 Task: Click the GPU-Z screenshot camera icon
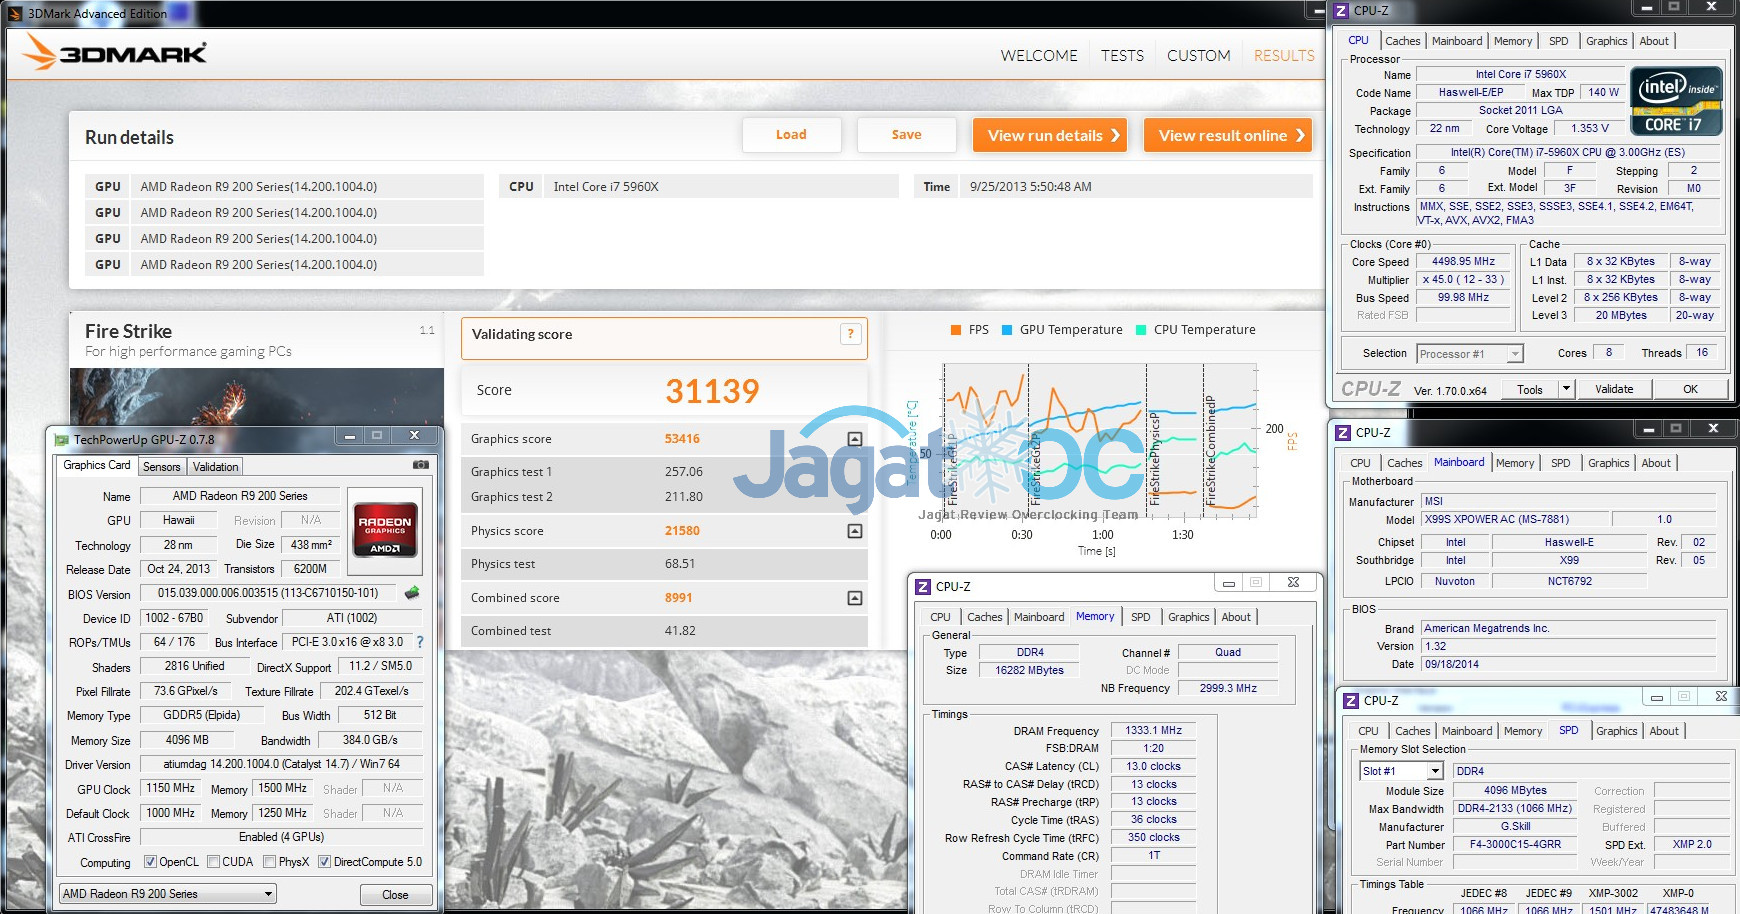point(421,465)
